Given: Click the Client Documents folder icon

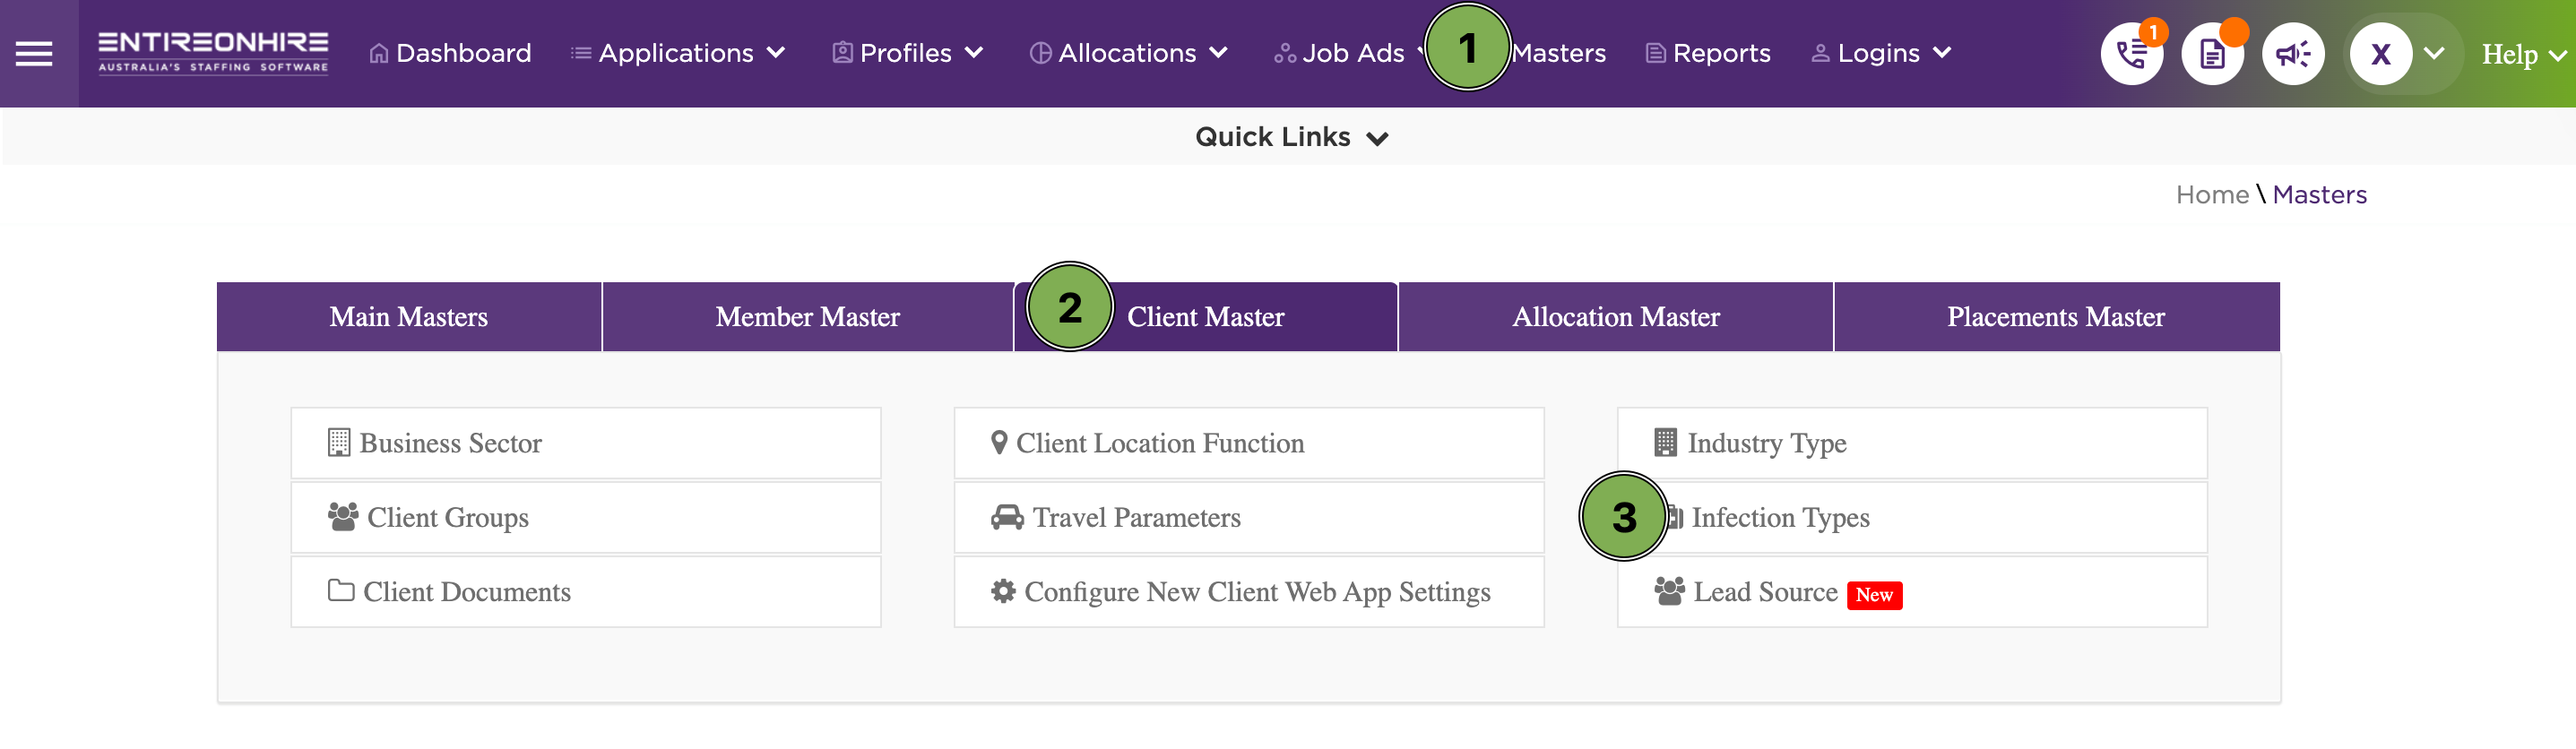Looking at the screenshot, I should coord(341,590).
